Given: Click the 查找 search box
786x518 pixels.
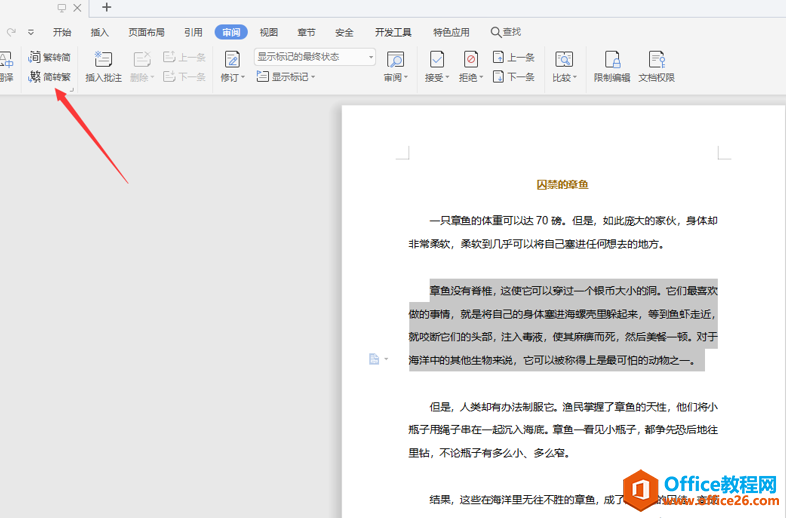Looking at the screenshot, I should coord(506,33).
